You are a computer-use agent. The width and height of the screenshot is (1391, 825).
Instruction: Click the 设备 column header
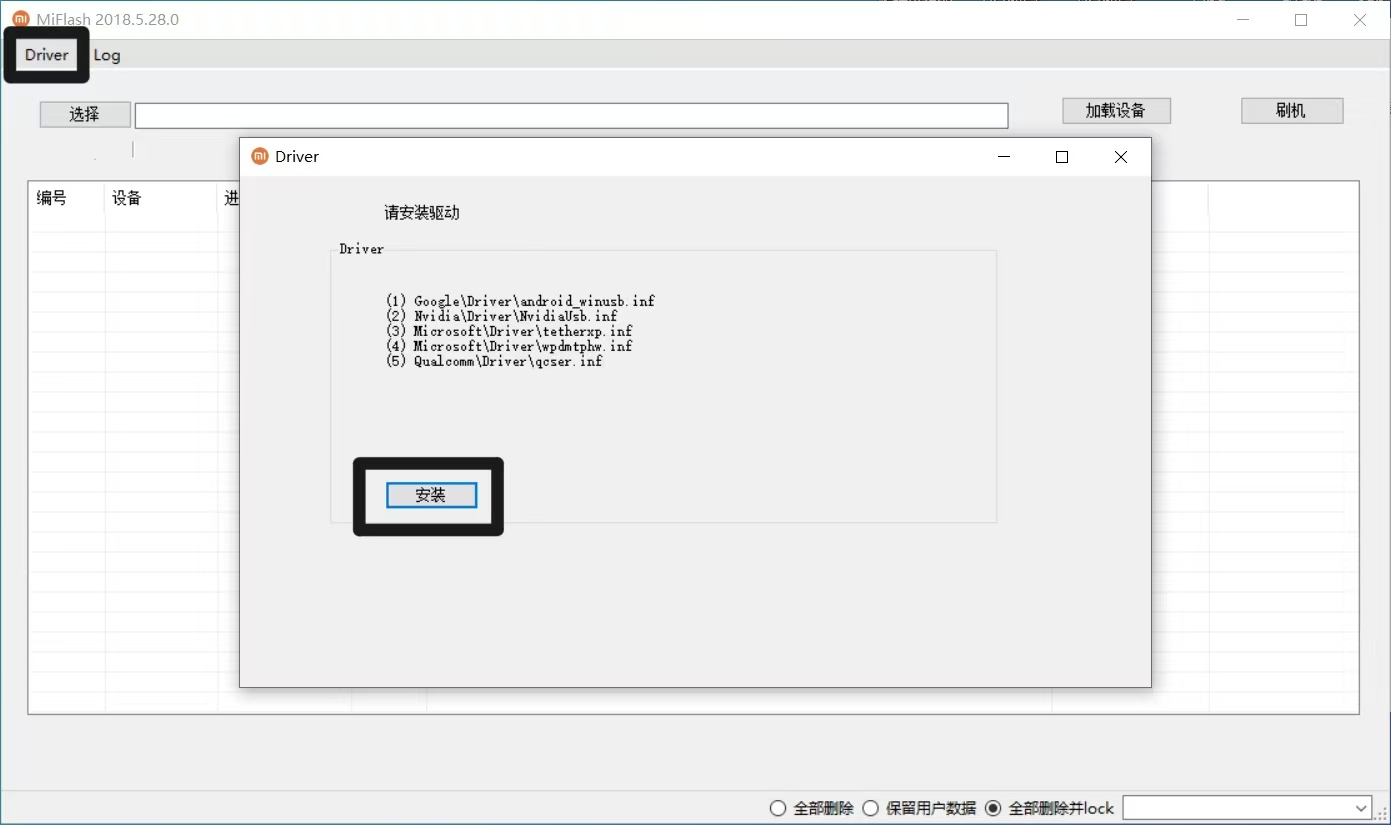[x=127, y=198]
